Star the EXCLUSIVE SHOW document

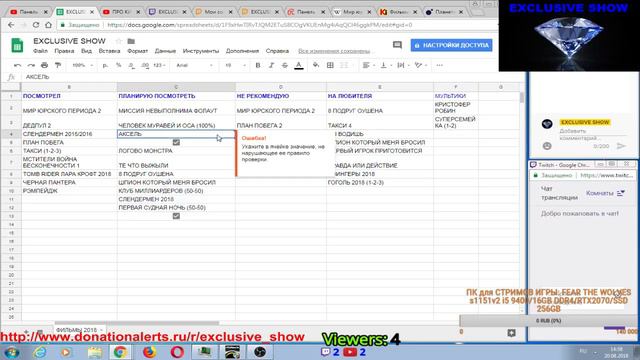coord(119,41)
